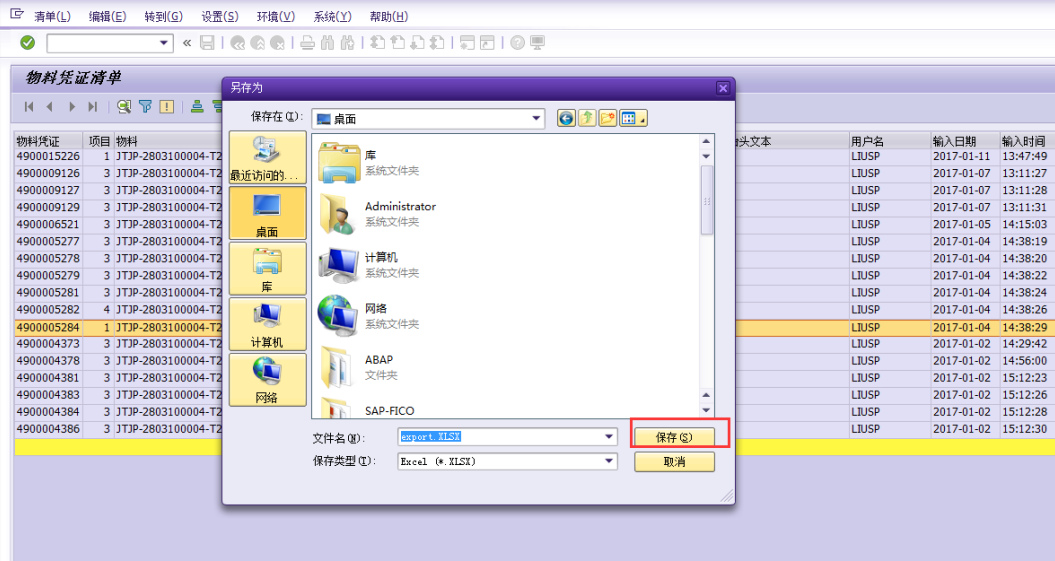Click the Back round arrow icon
The image size is (1055, 561).
click(x=238, y=43)
